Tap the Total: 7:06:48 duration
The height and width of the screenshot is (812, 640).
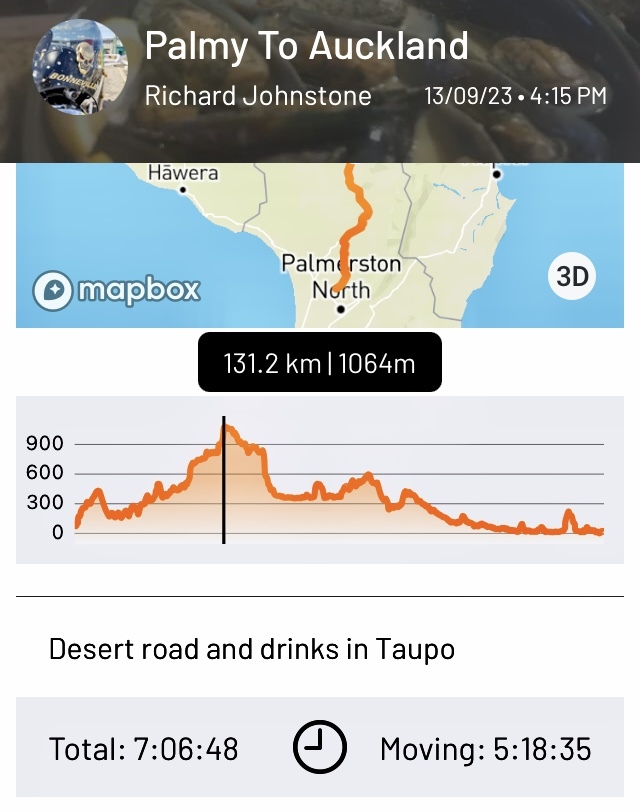[144, 748]
